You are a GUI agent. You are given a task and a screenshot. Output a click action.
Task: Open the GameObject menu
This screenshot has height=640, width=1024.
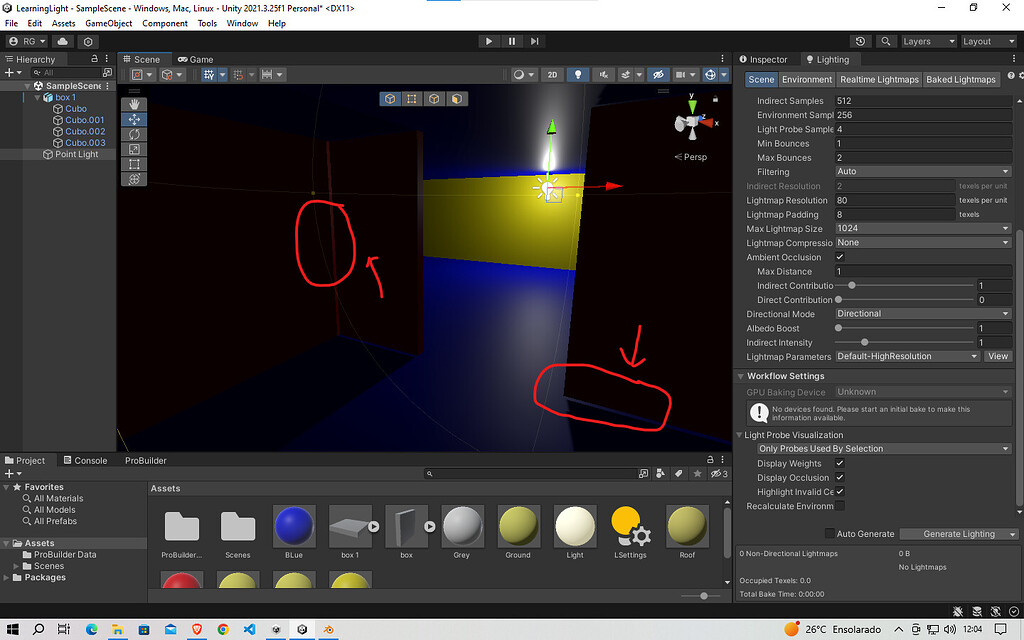109,23
